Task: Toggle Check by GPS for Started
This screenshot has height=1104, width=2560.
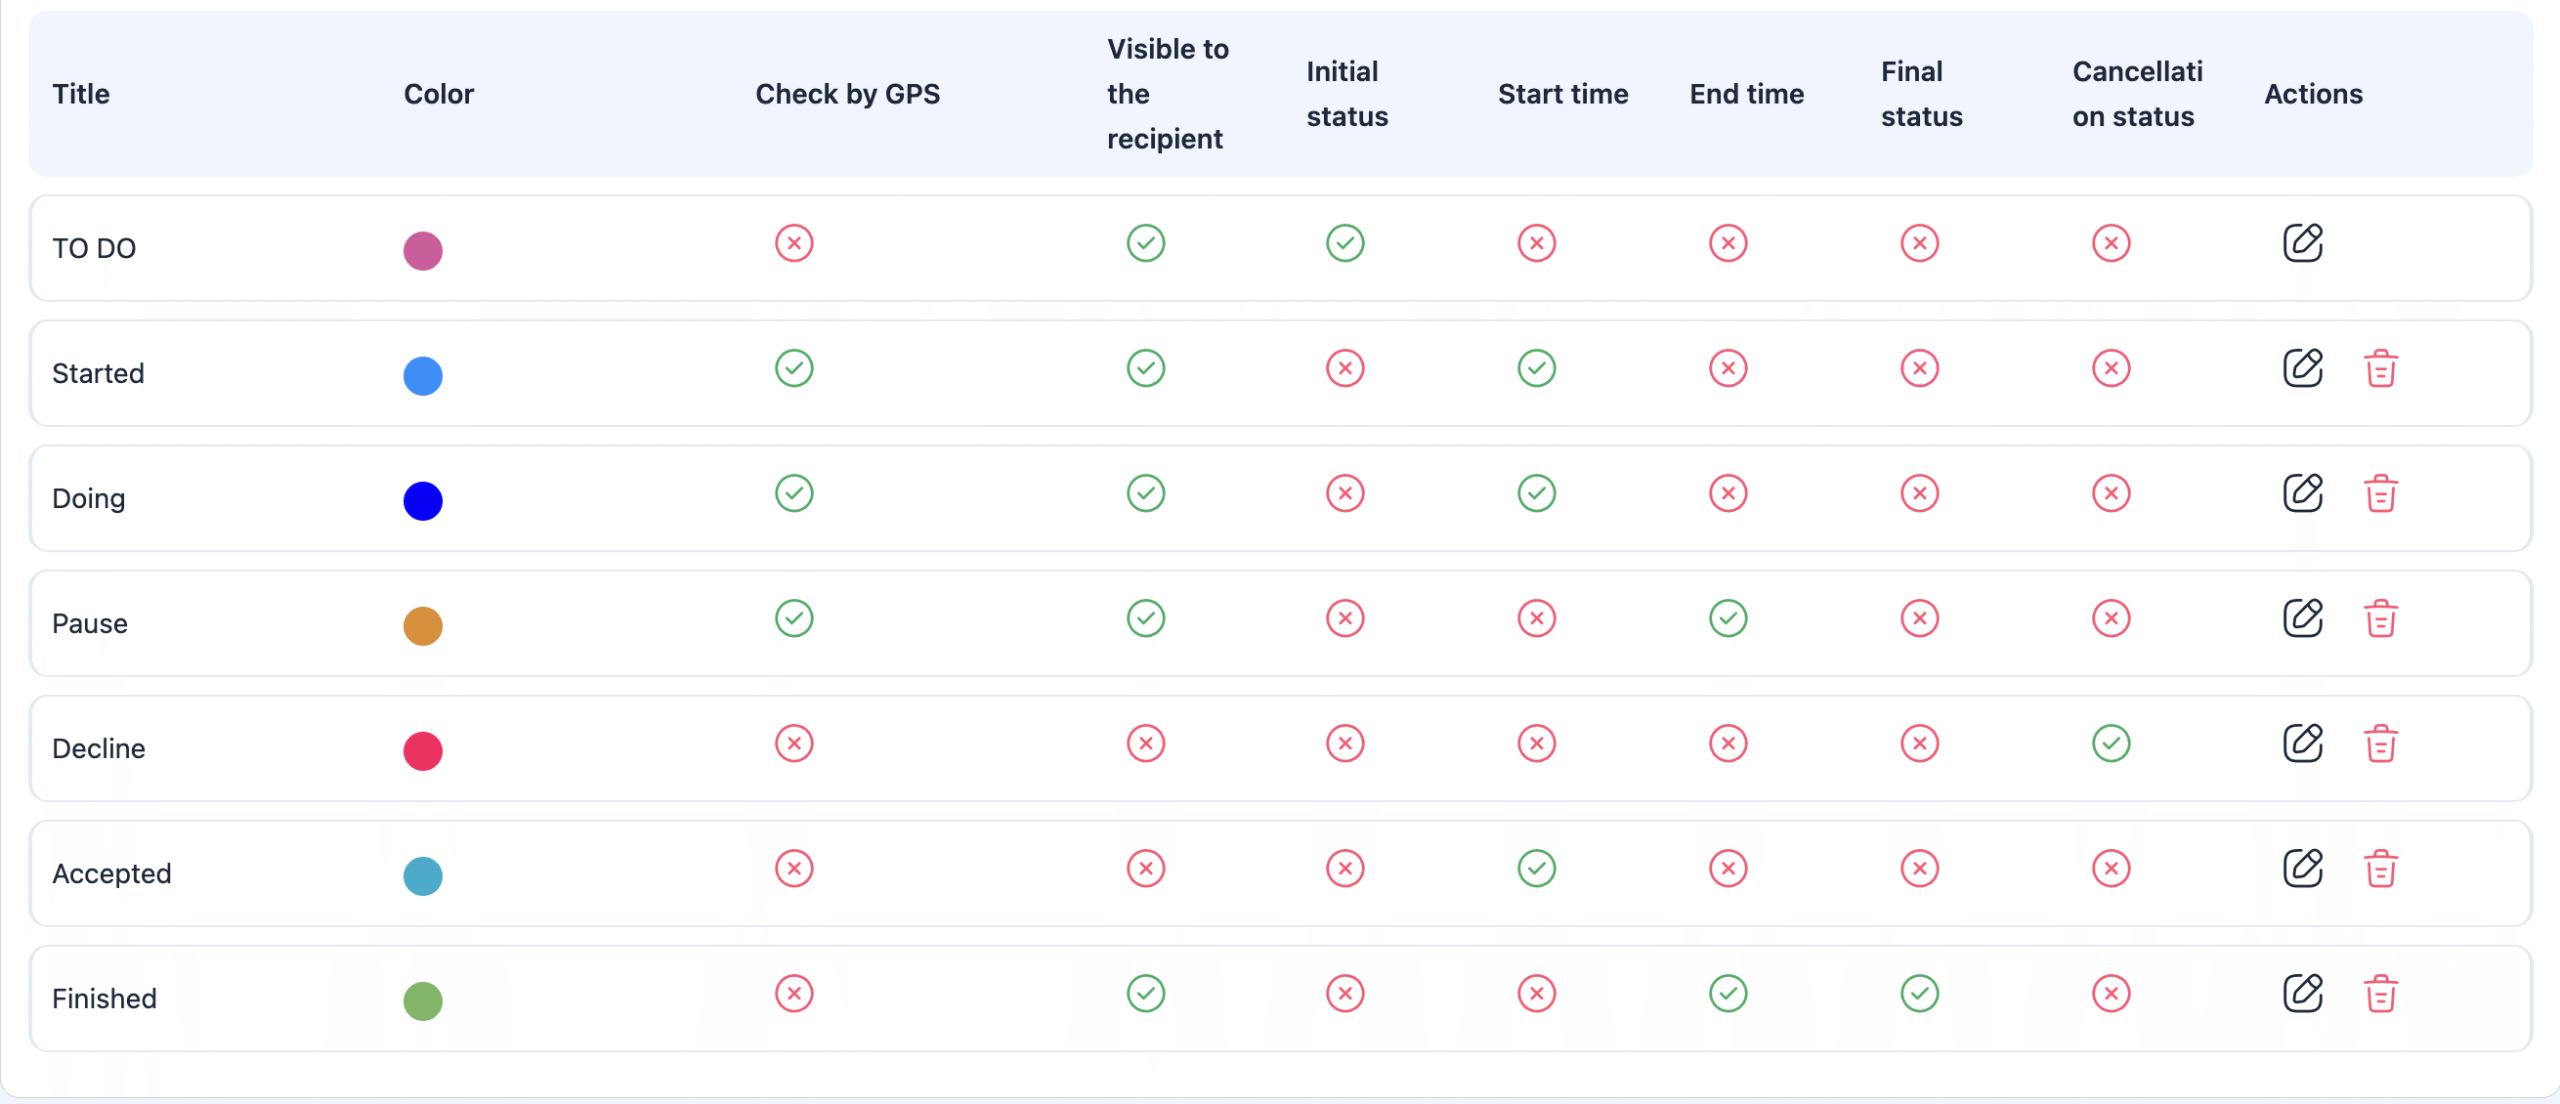Action: (794, 368)
